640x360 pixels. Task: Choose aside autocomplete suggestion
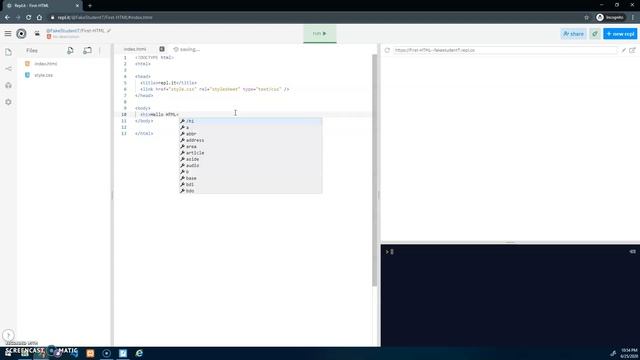pyautogui.click(x=251, y=159)
